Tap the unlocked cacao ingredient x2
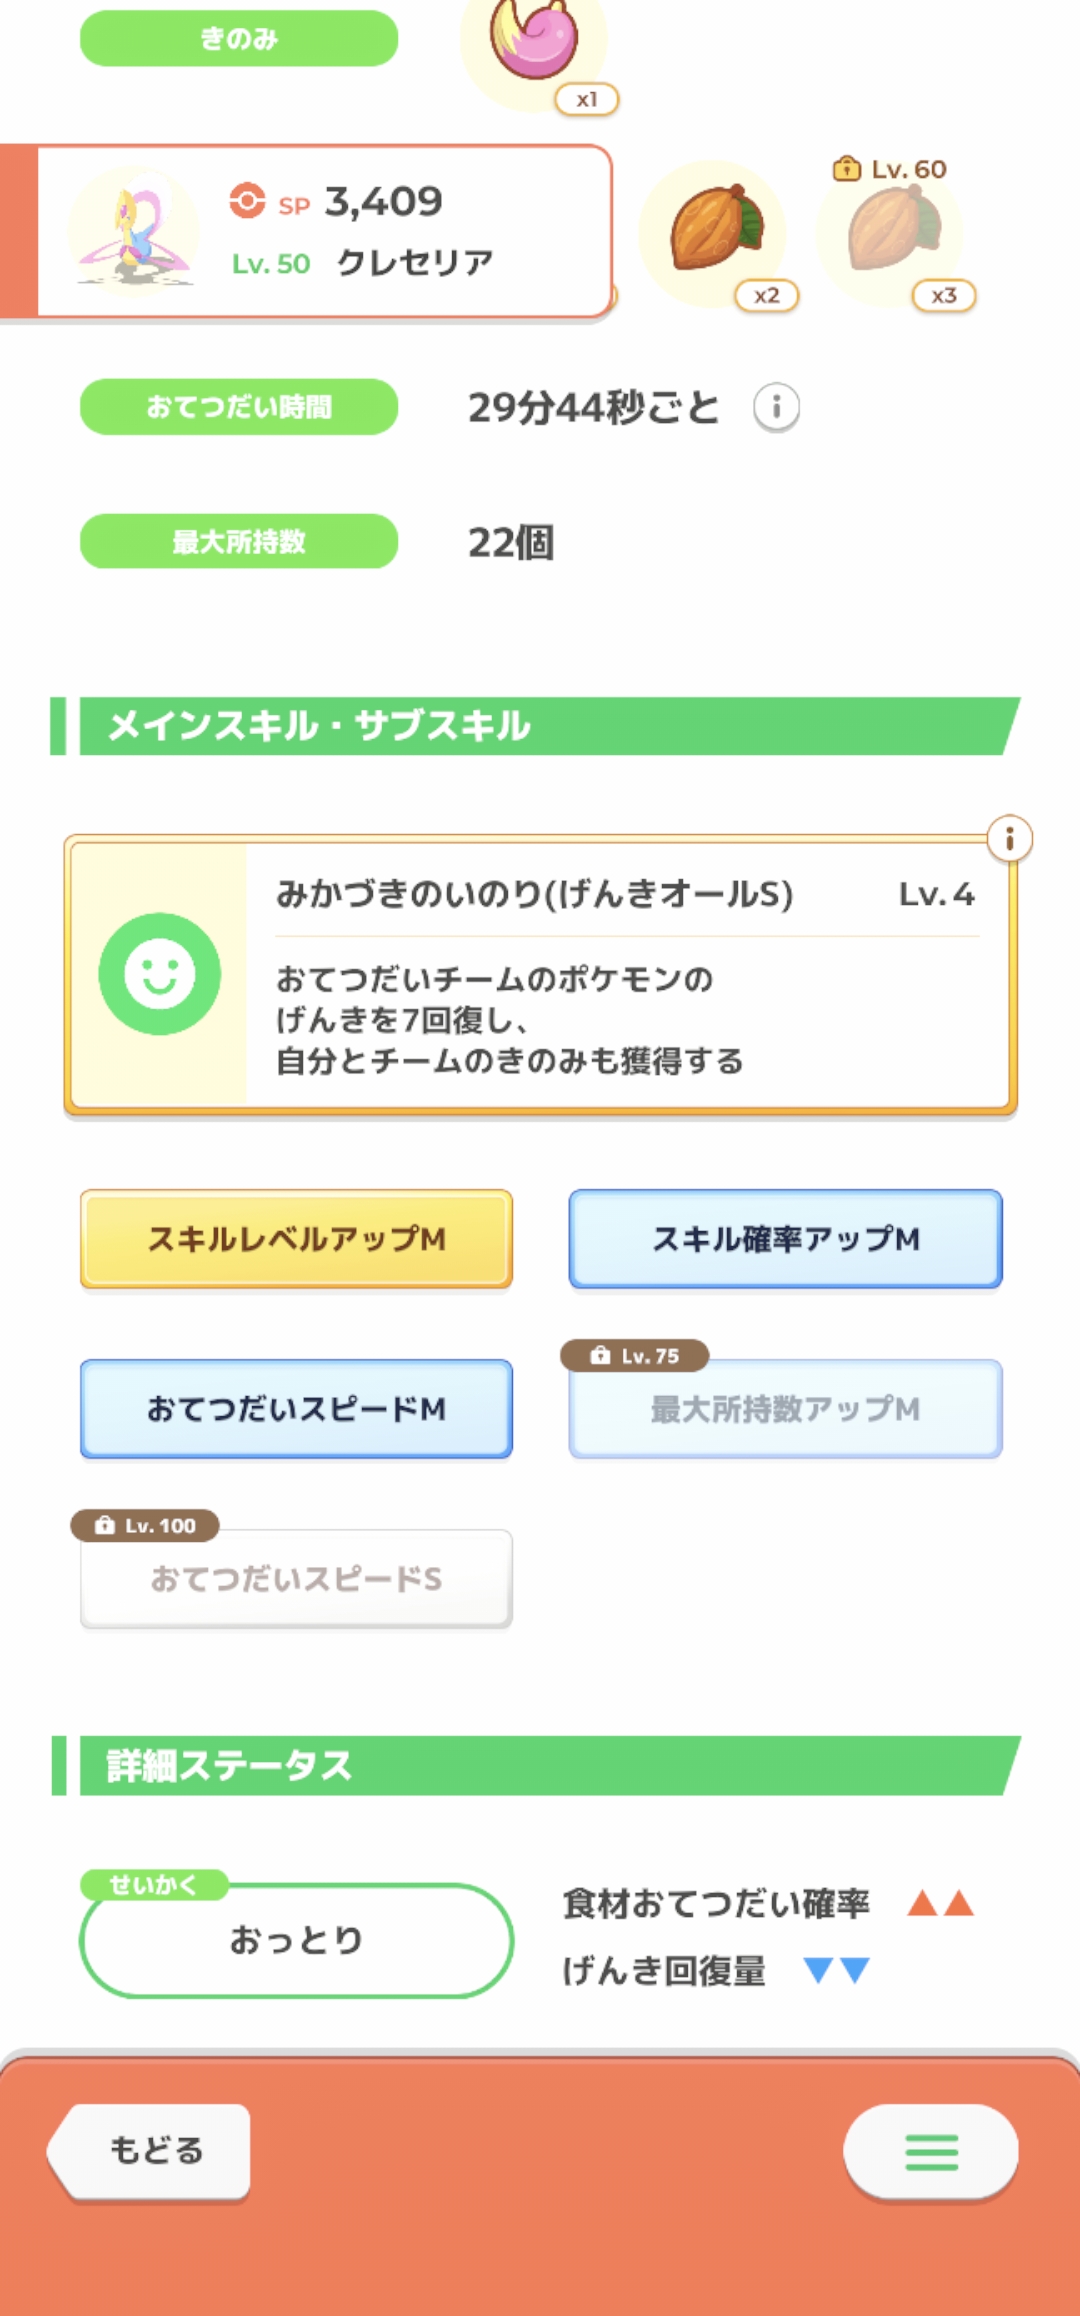Viewport: 1080px width, 2316px height. click(714, 230)
